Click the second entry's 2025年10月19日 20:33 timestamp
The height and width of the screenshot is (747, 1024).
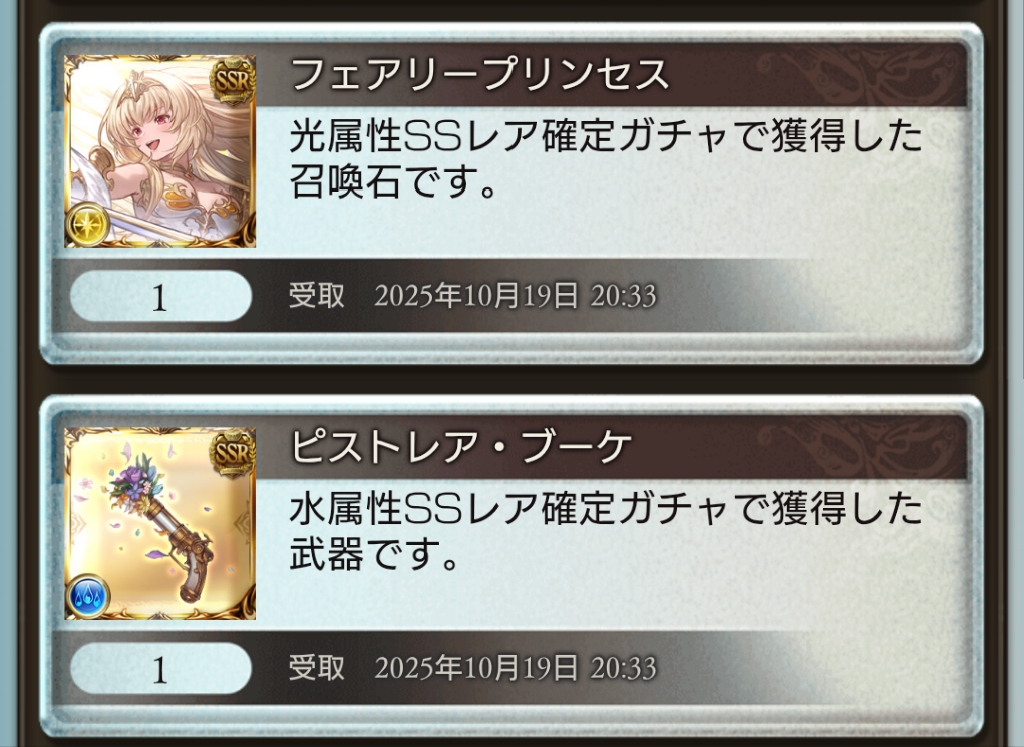(x=515, y=669)
